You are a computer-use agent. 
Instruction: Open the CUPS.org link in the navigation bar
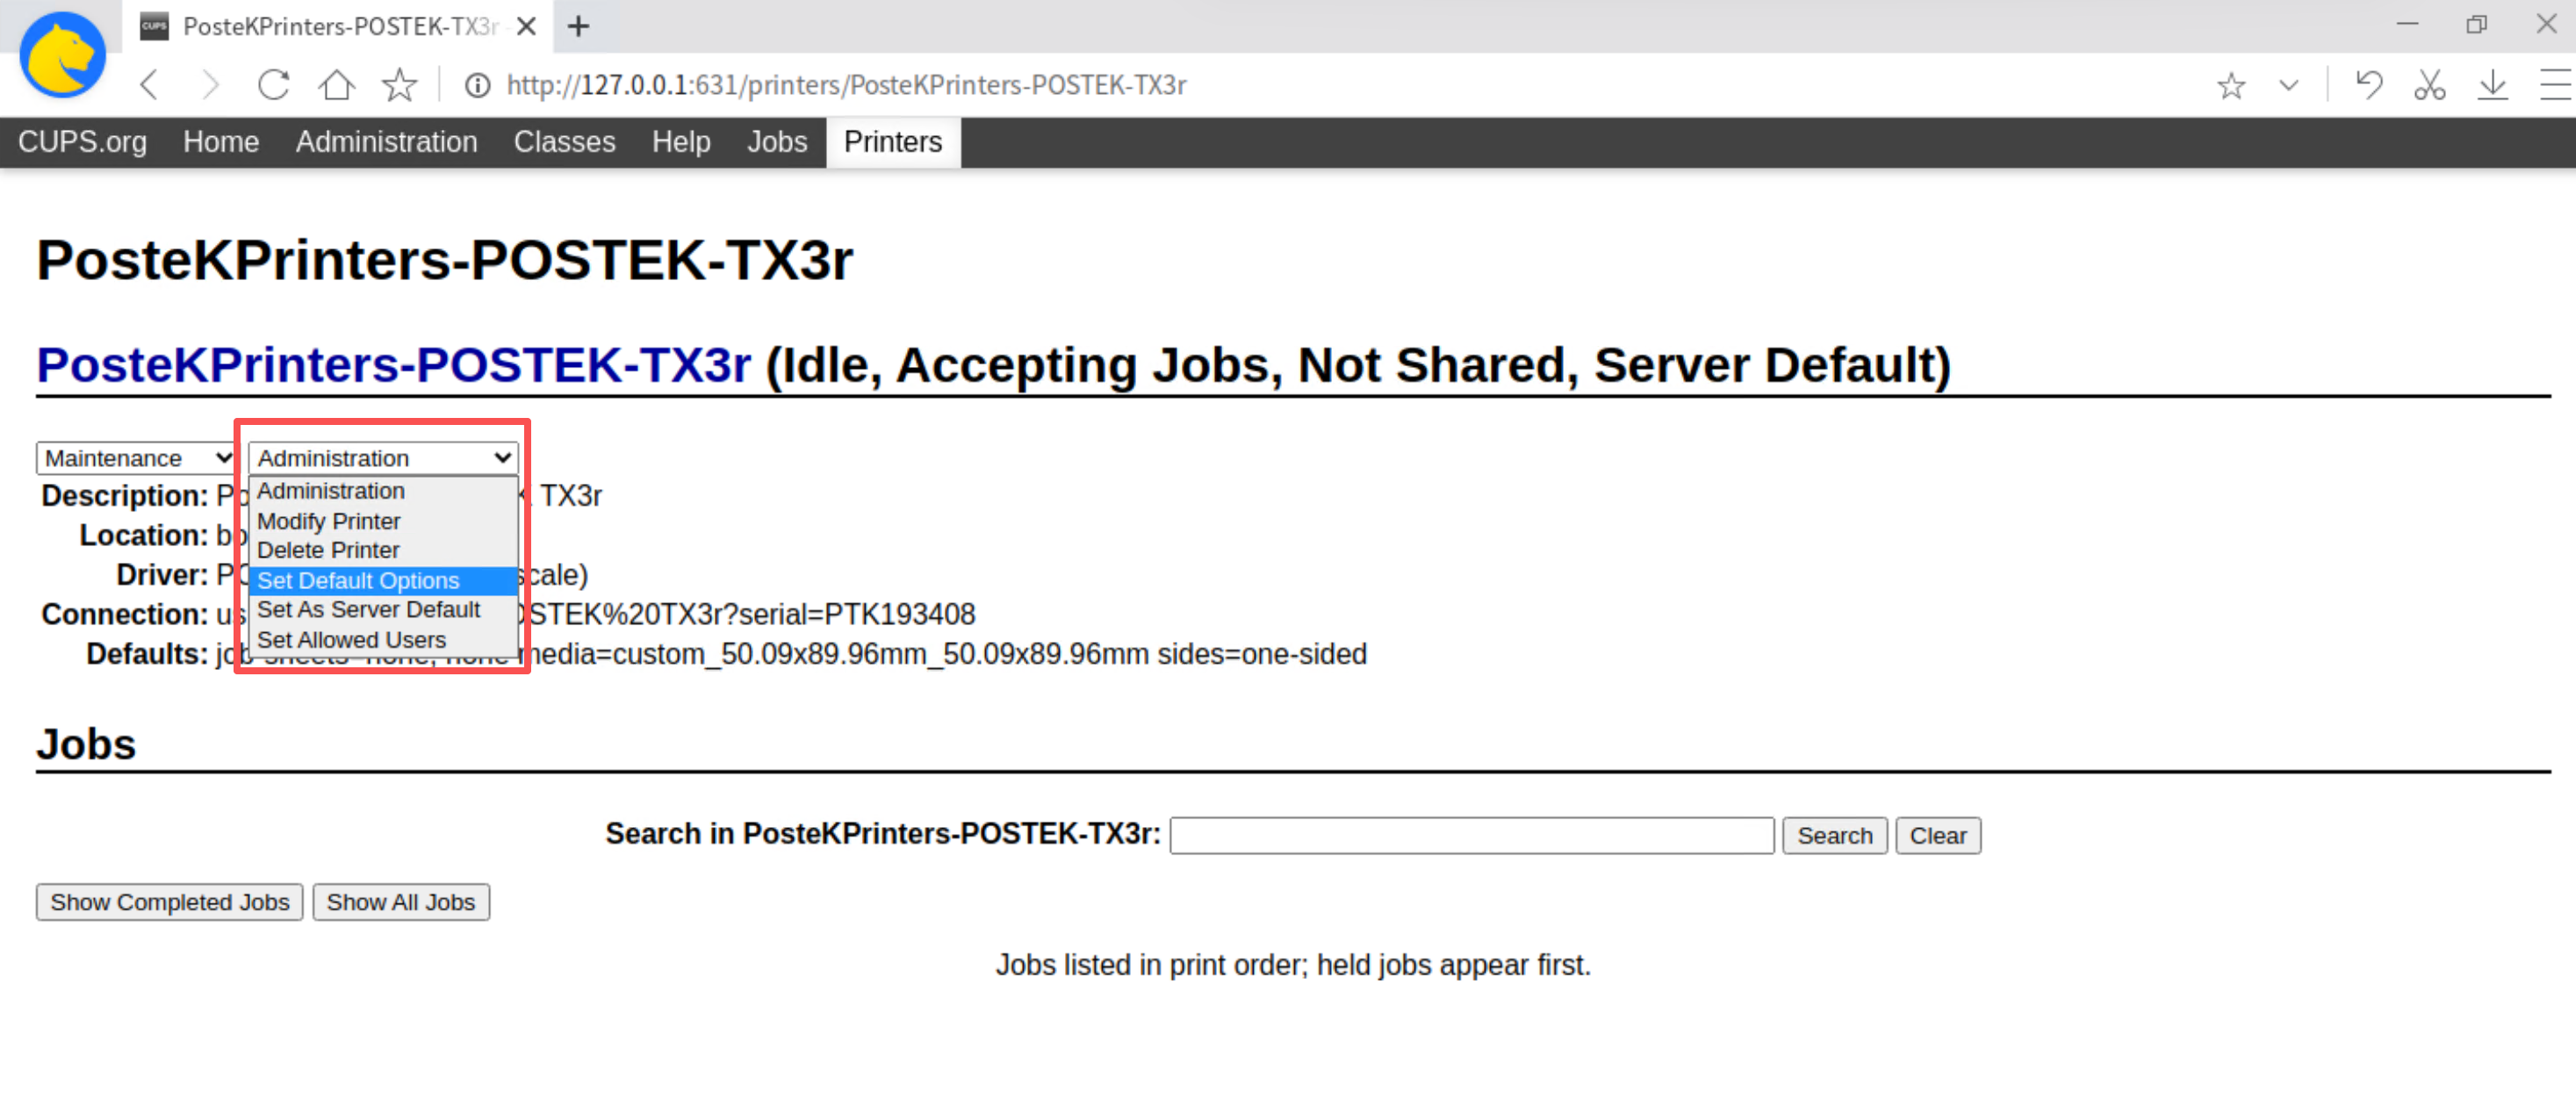pos(82,142)
